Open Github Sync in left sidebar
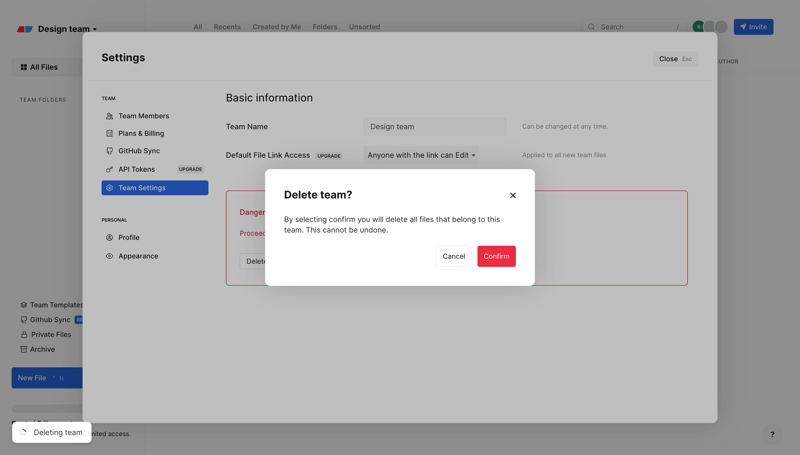Screen dimensions: 800x455 [x=50, y=319]
